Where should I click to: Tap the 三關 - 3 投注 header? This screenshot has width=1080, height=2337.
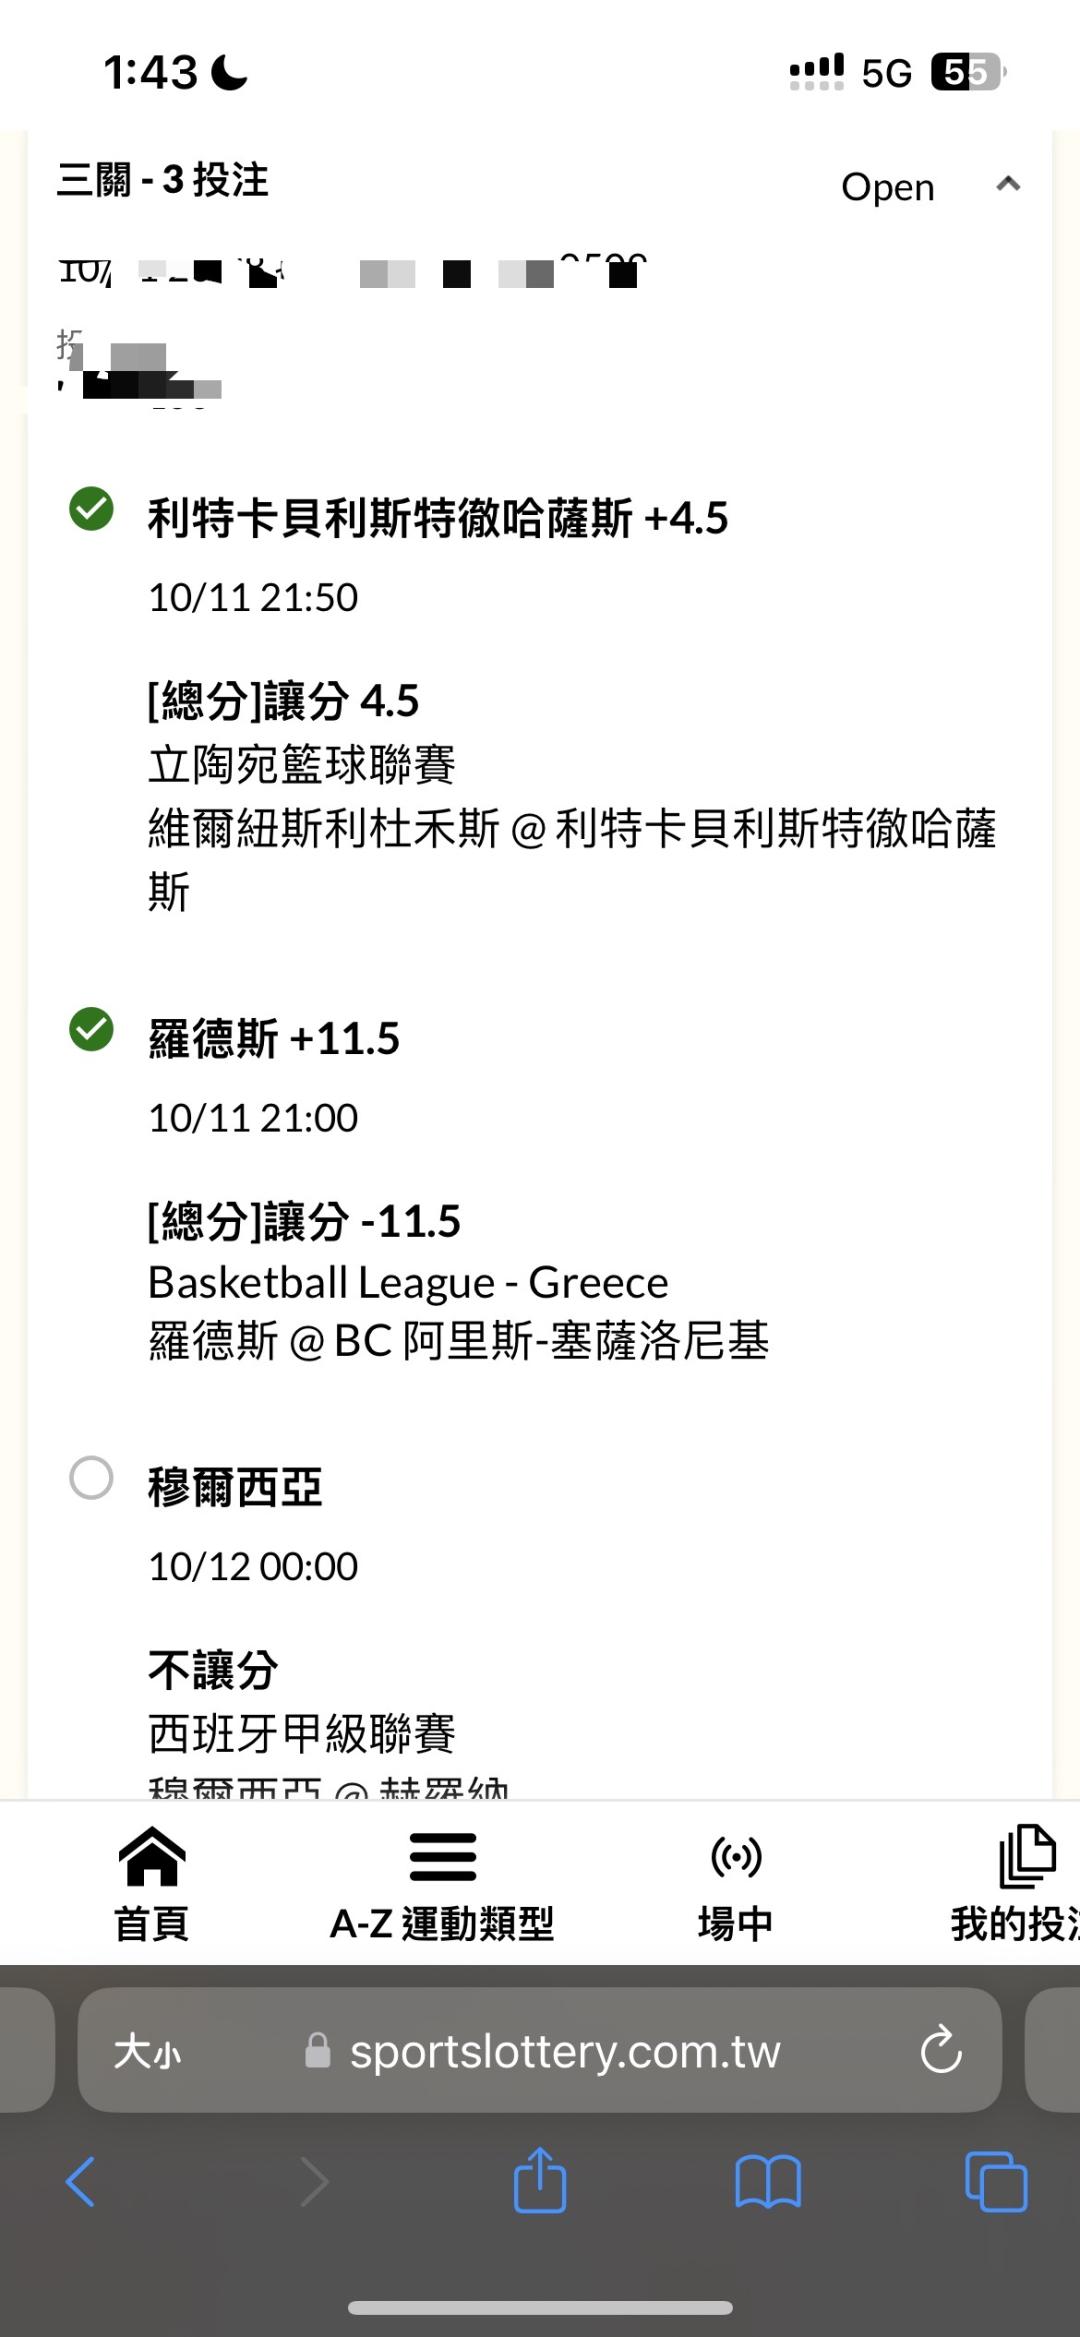pyautogui.click(x=163, y=181)
